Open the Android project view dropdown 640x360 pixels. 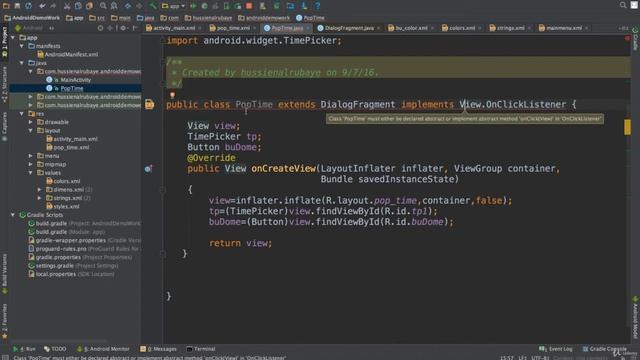[x=34, y=28]
